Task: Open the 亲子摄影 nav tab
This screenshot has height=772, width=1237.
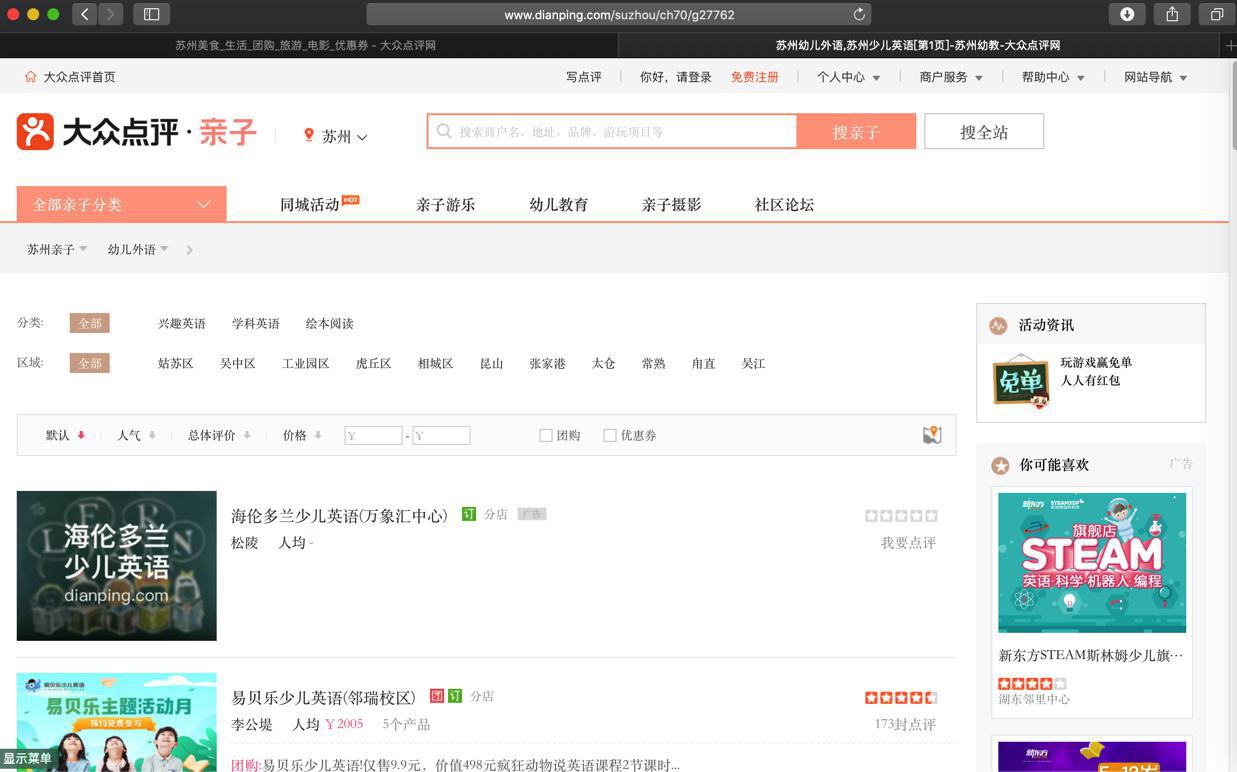Action: 671,204
